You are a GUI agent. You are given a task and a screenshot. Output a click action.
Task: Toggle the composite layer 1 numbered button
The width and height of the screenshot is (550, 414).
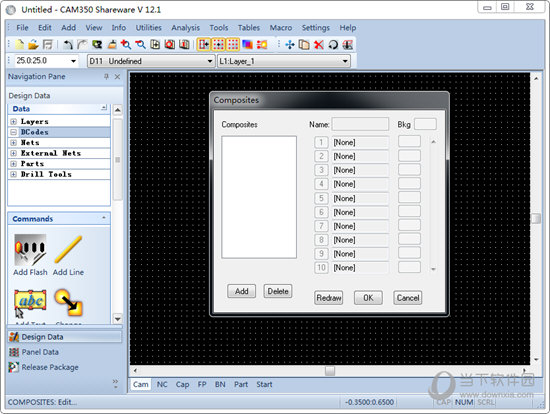tap(321, 142)
